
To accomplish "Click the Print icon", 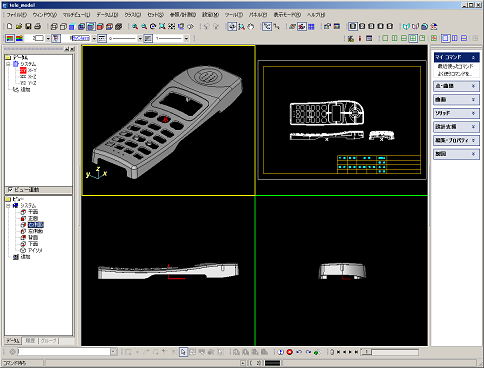I will tap(38, 26).
